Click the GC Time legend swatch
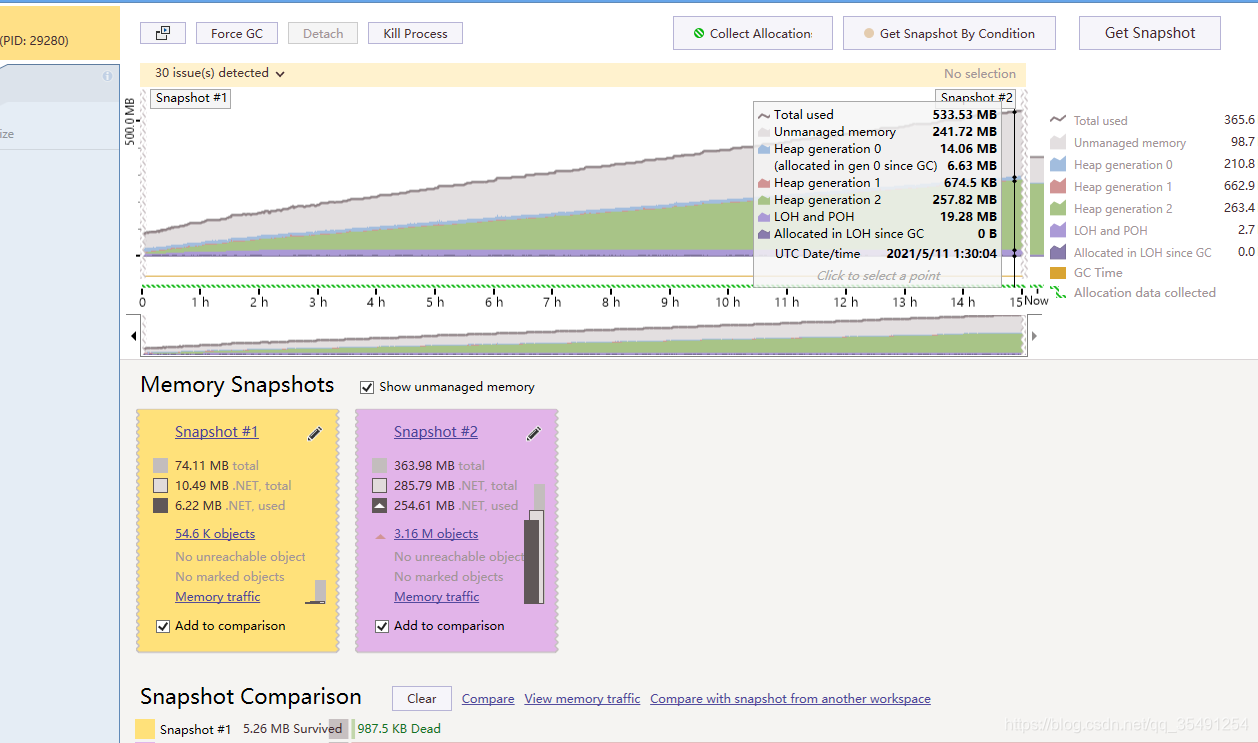Screen dimensions: 1258x743 [x=1058, y=273]
